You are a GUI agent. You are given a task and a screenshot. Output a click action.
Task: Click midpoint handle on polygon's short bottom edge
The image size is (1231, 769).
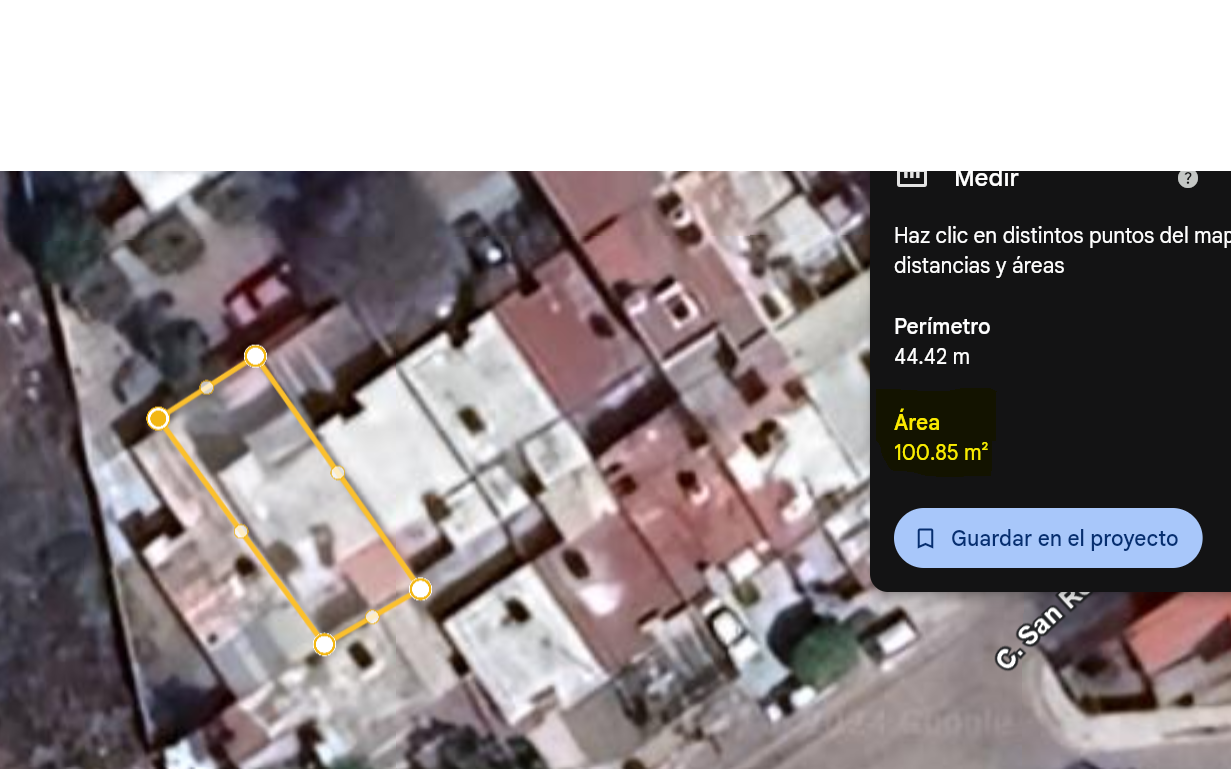372,617
